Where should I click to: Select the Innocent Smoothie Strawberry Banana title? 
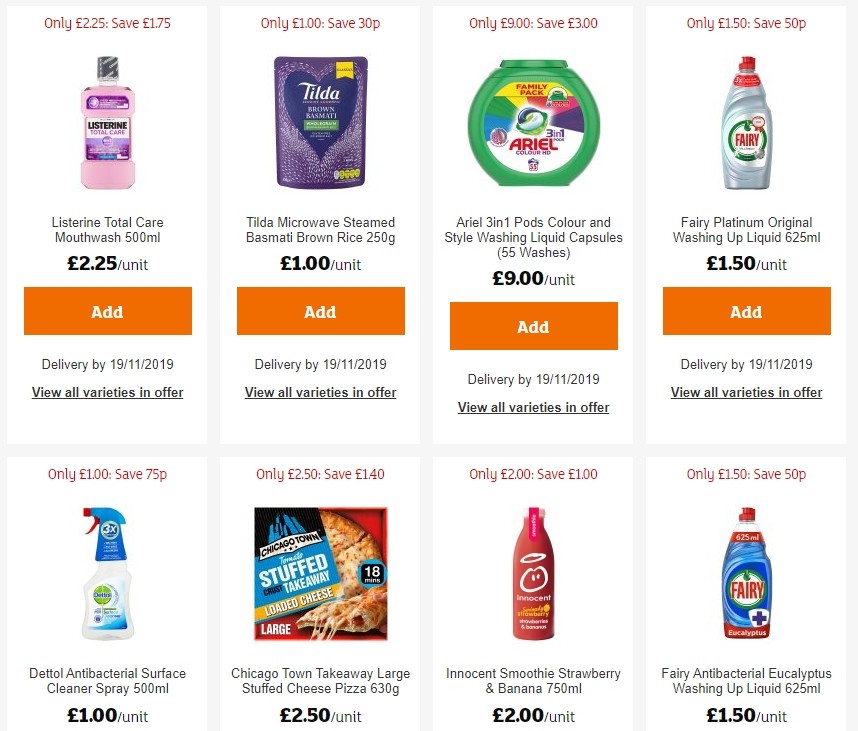(x=533, y=681)
